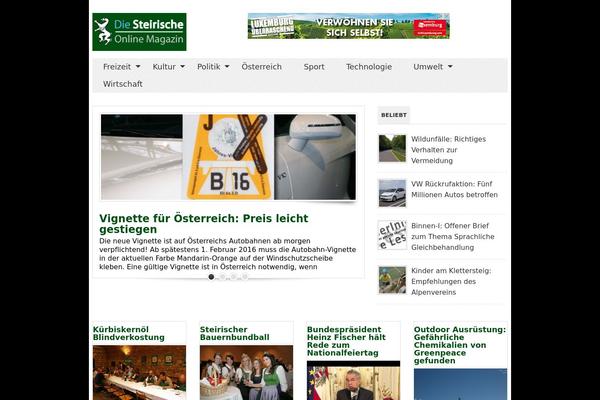The image size is (600, 400).
Task: Open the Heinz Fischer speech photo
Action: (x=354, y=380)
